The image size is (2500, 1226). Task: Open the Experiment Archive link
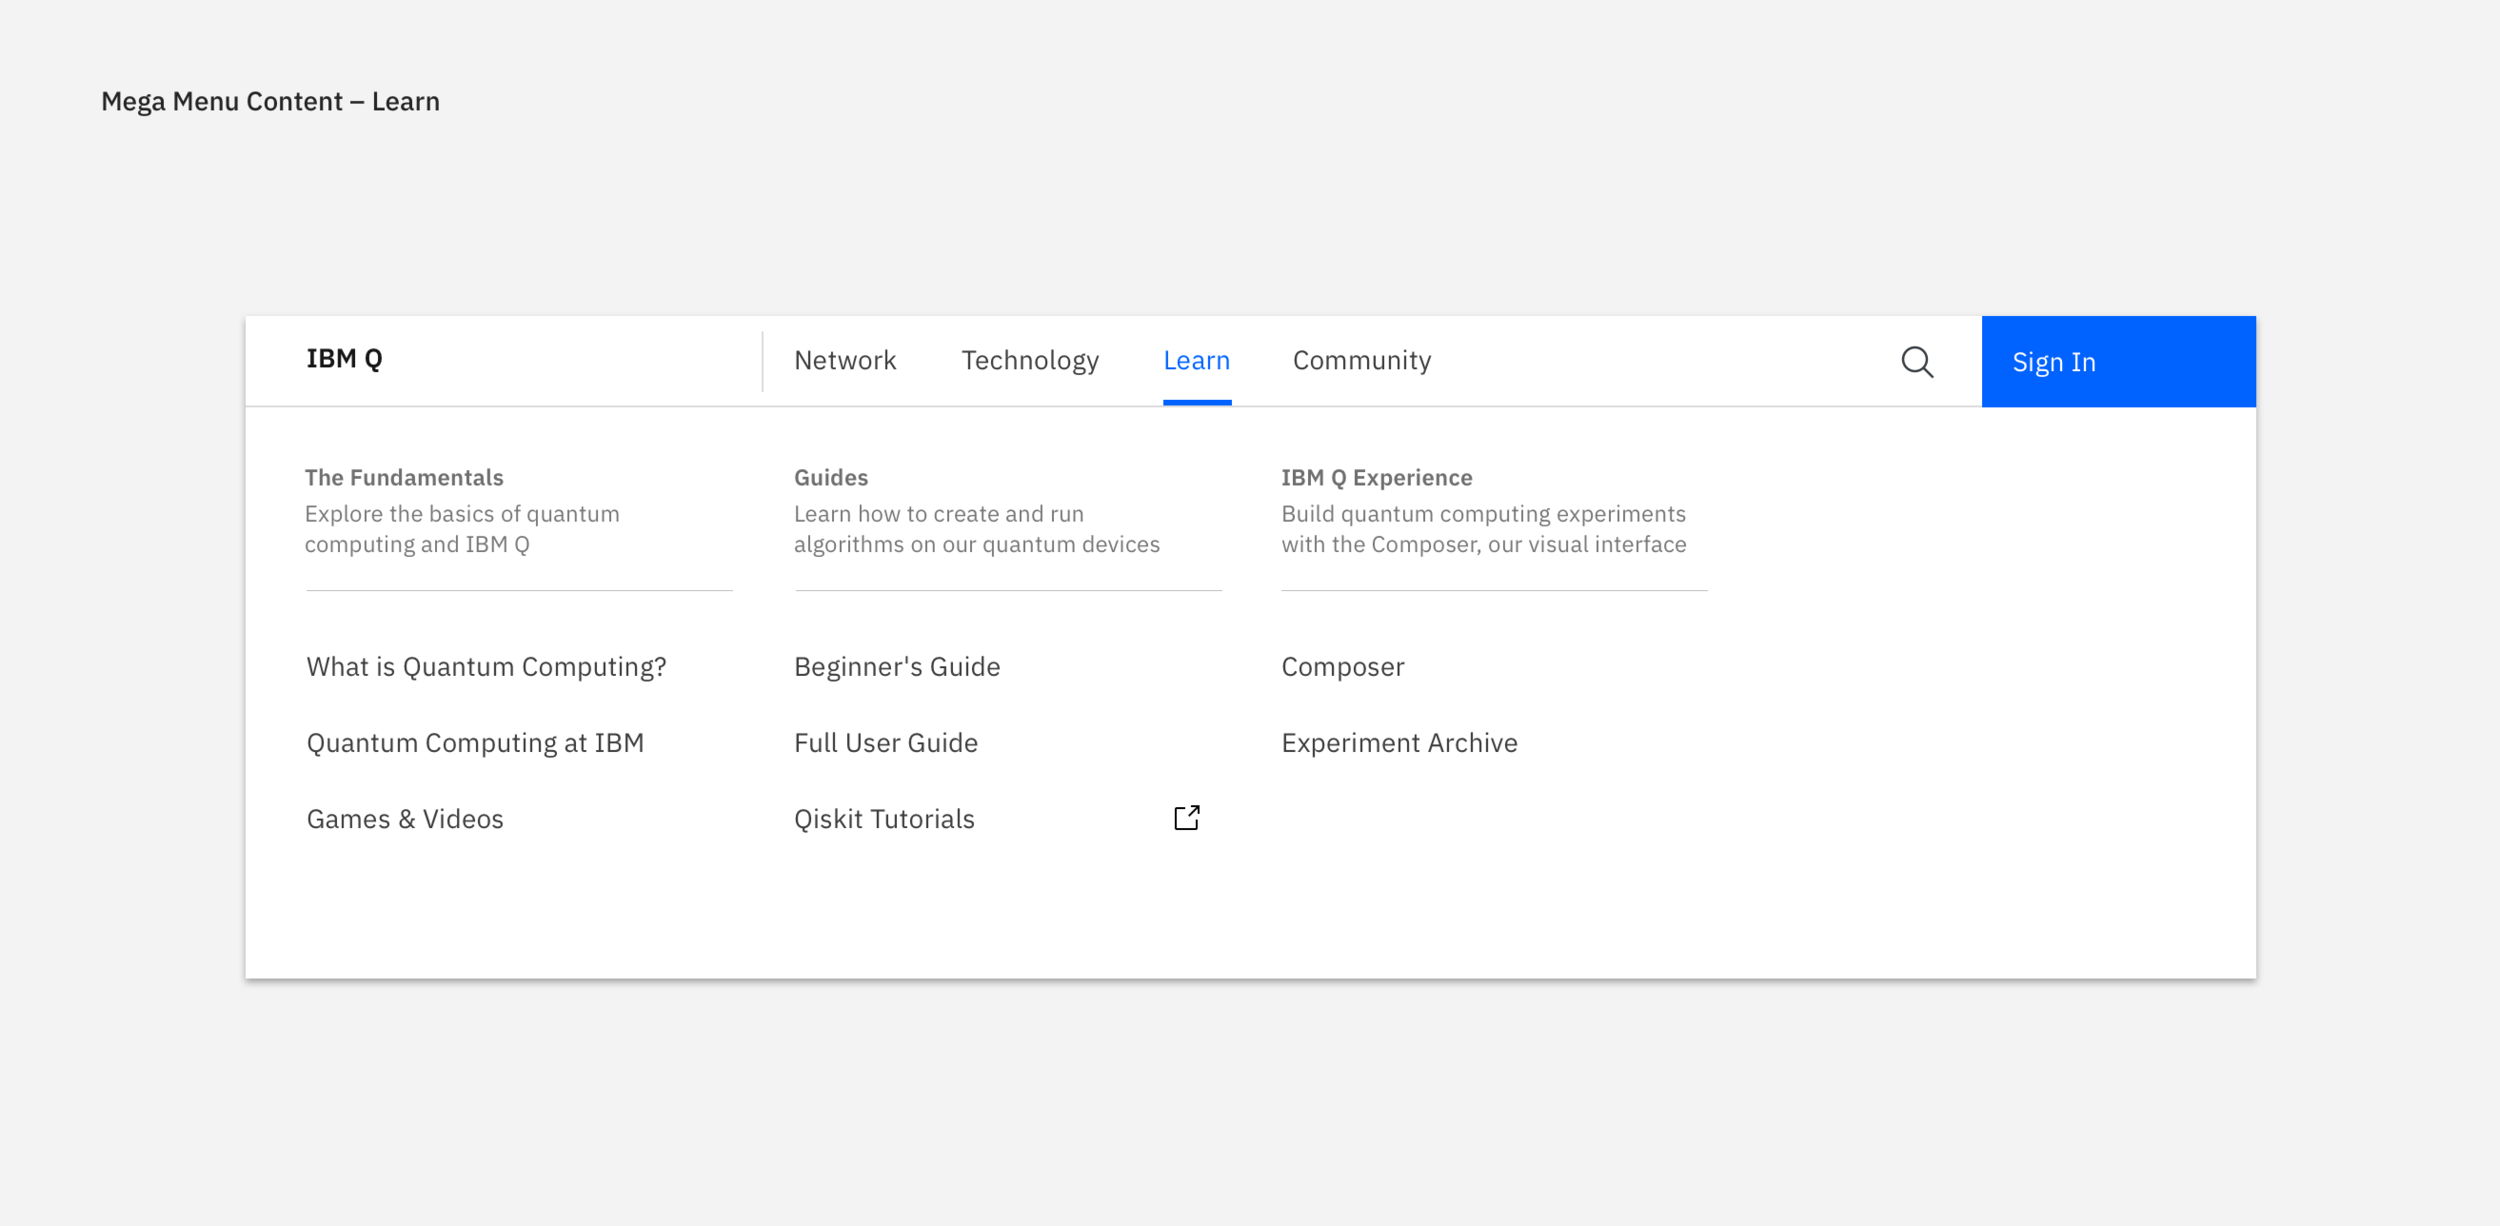click(1398, 743)
